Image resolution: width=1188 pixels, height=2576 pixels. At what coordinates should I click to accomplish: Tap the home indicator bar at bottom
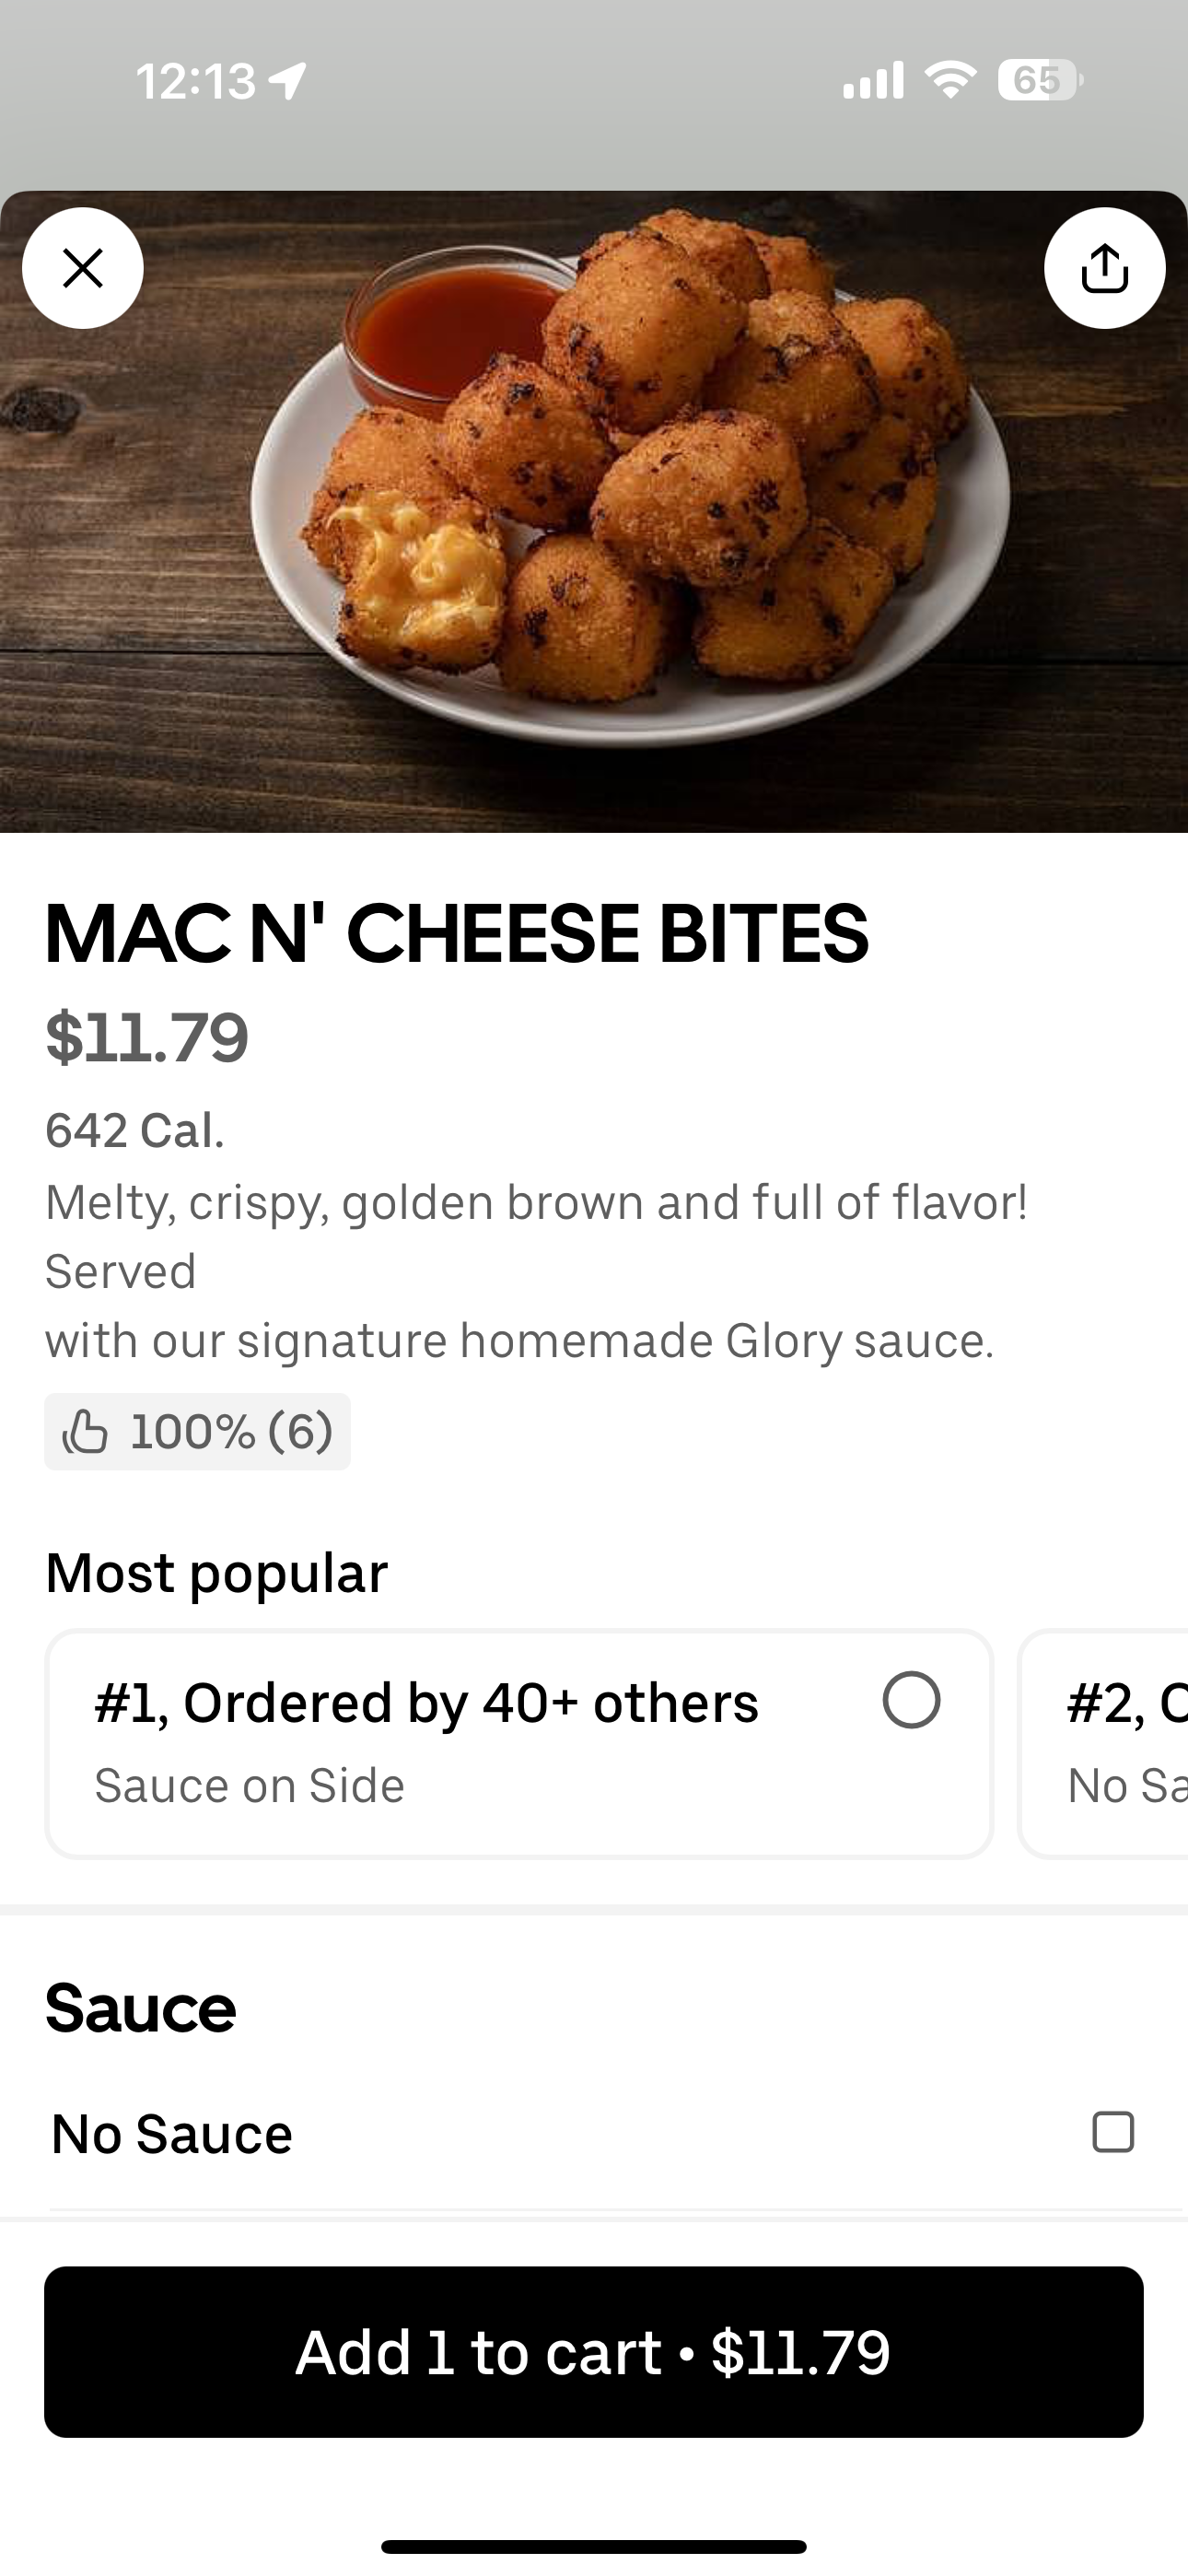click(594, 2547)
